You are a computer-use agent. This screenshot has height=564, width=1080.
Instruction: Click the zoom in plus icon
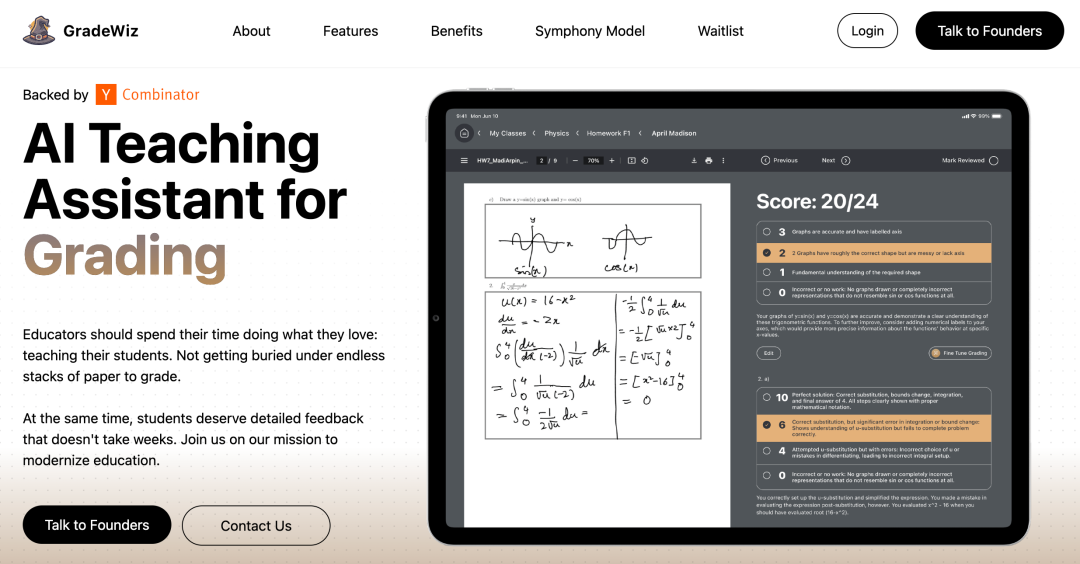[x=612, y=160]
